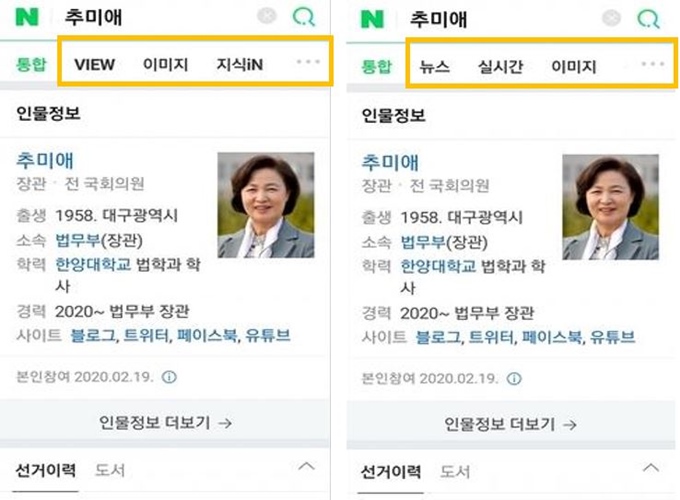This screenshot has width=680, height=500.
Task: Collapse the 선거이력 section chevron in right panel
Action: (x=651, y=468)
